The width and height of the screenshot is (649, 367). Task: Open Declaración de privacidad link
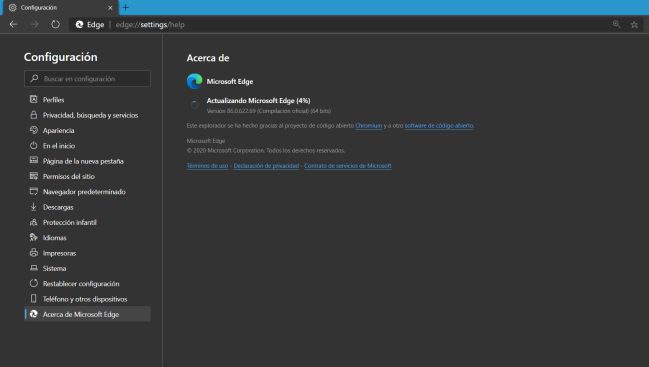click(x=266, y=166)
